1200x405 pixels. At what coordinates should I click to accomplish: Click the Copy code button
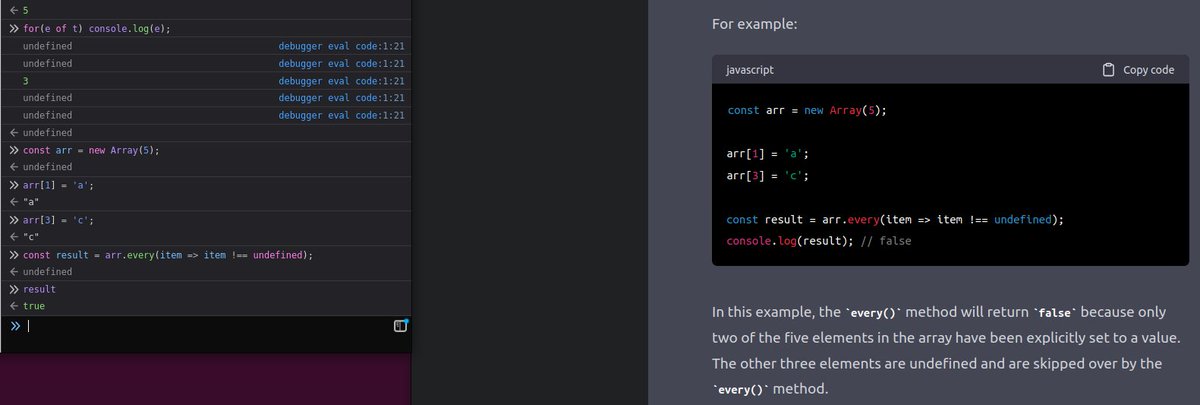1137,70
